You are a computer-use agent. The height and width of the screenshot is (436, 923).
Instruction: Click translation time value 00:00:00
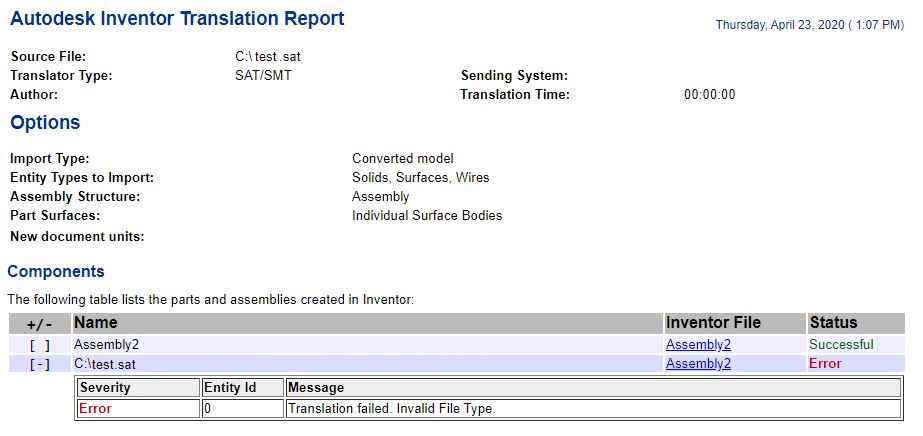click(x=710, y=95)
